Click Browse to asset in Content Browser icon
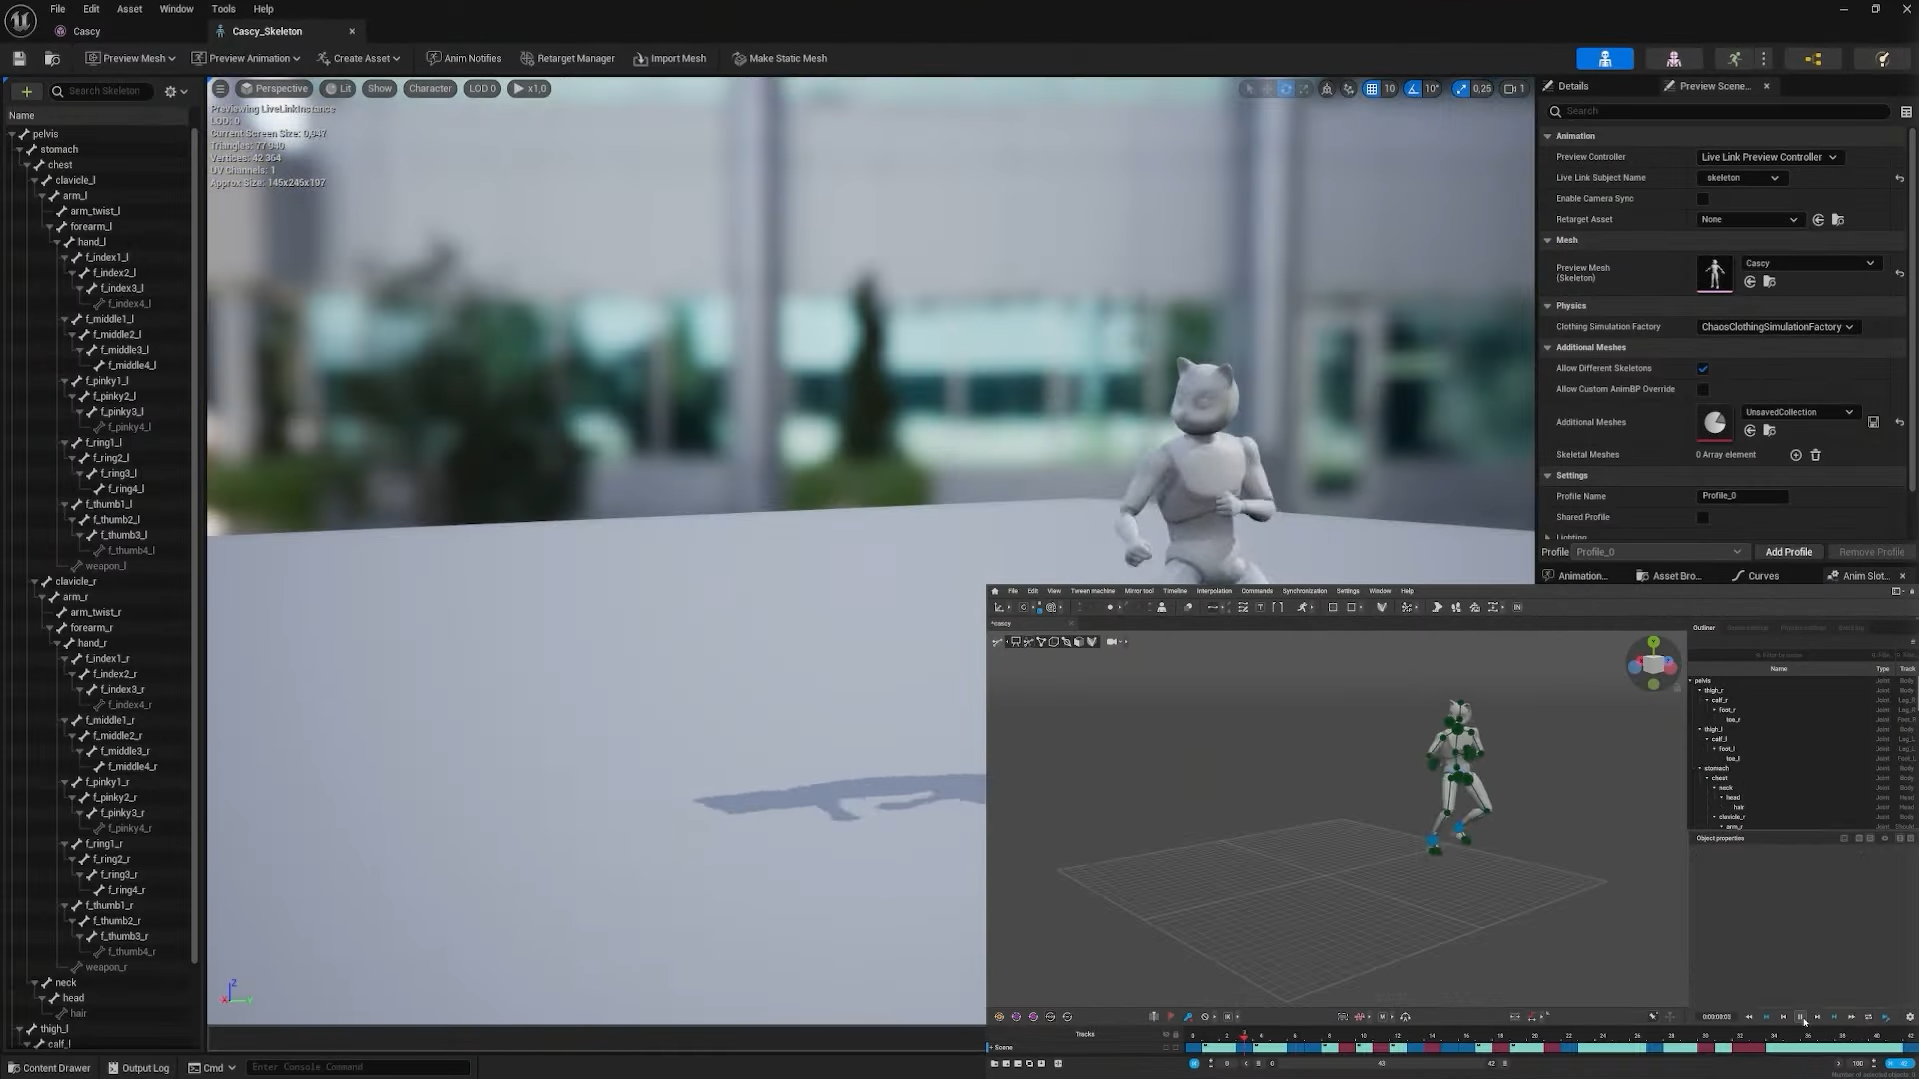 click(x=52, y=59)
